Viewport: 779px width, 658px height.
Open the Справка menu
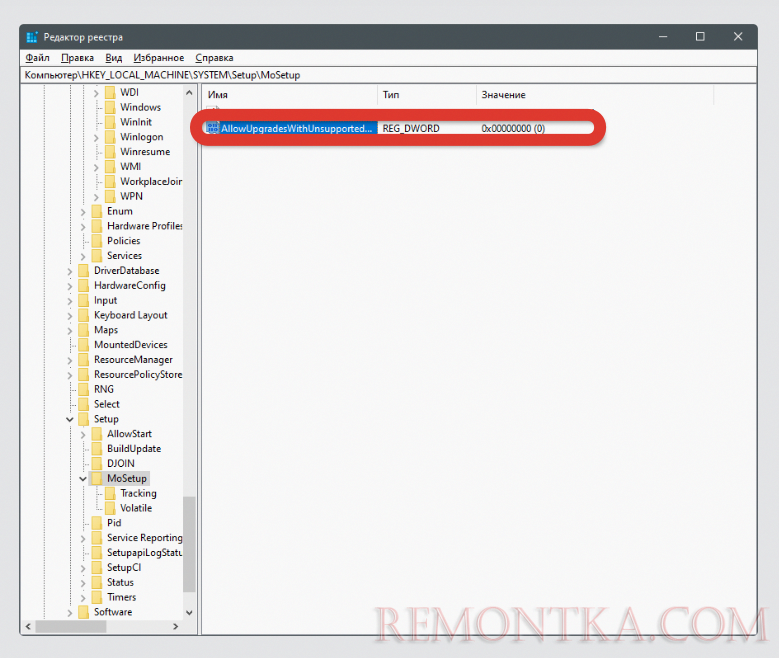[214, 58]
